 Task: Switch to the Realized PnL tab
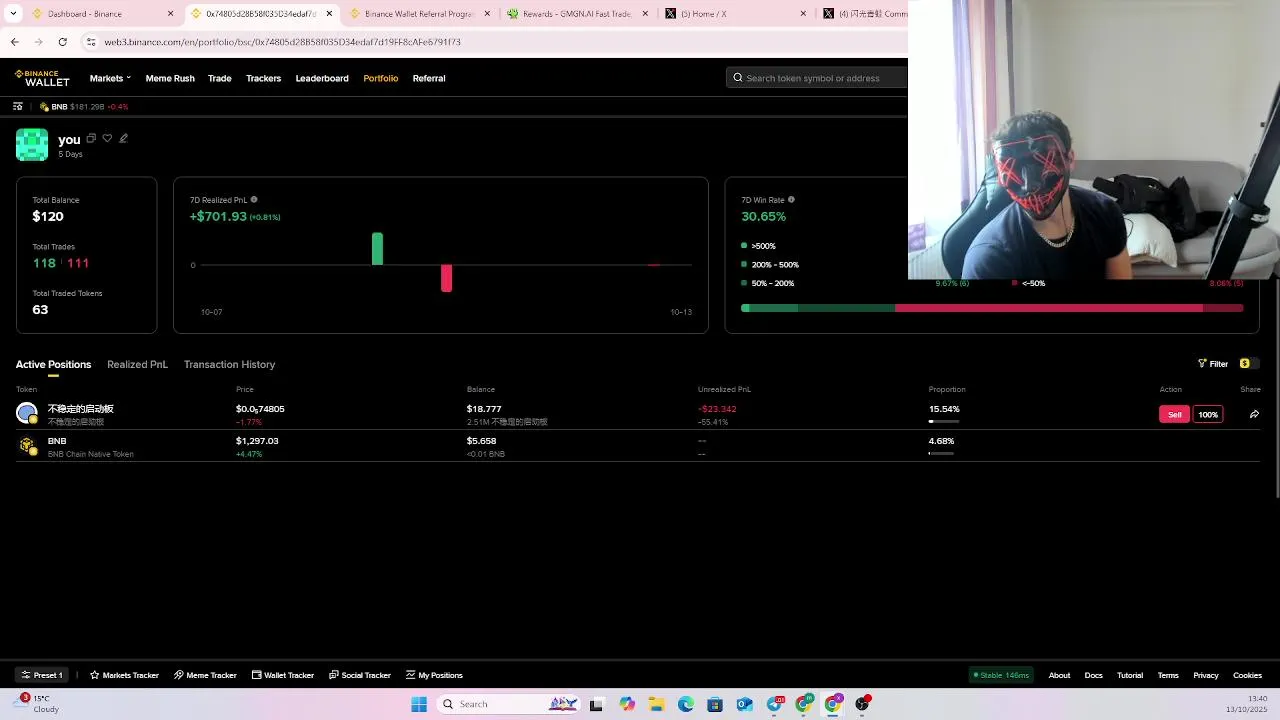137,364
